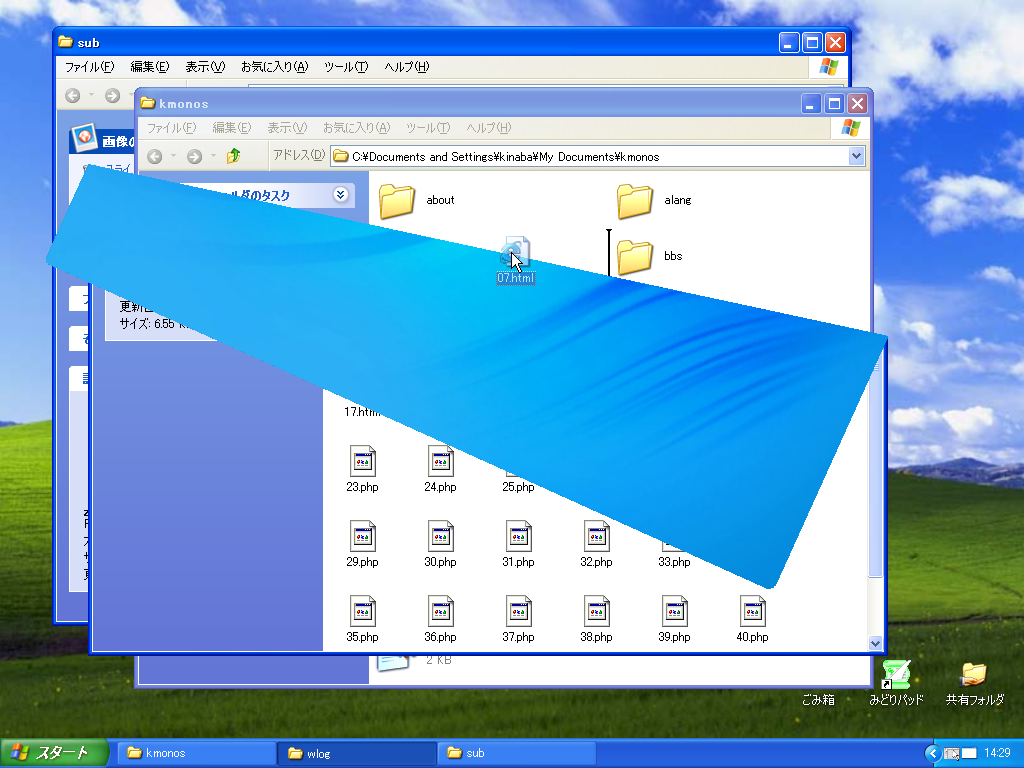This screenshot has width=1024, height=768.
Task: Open ツール menu in sub window
Action: pyautogui.click(x=346, y=67)
